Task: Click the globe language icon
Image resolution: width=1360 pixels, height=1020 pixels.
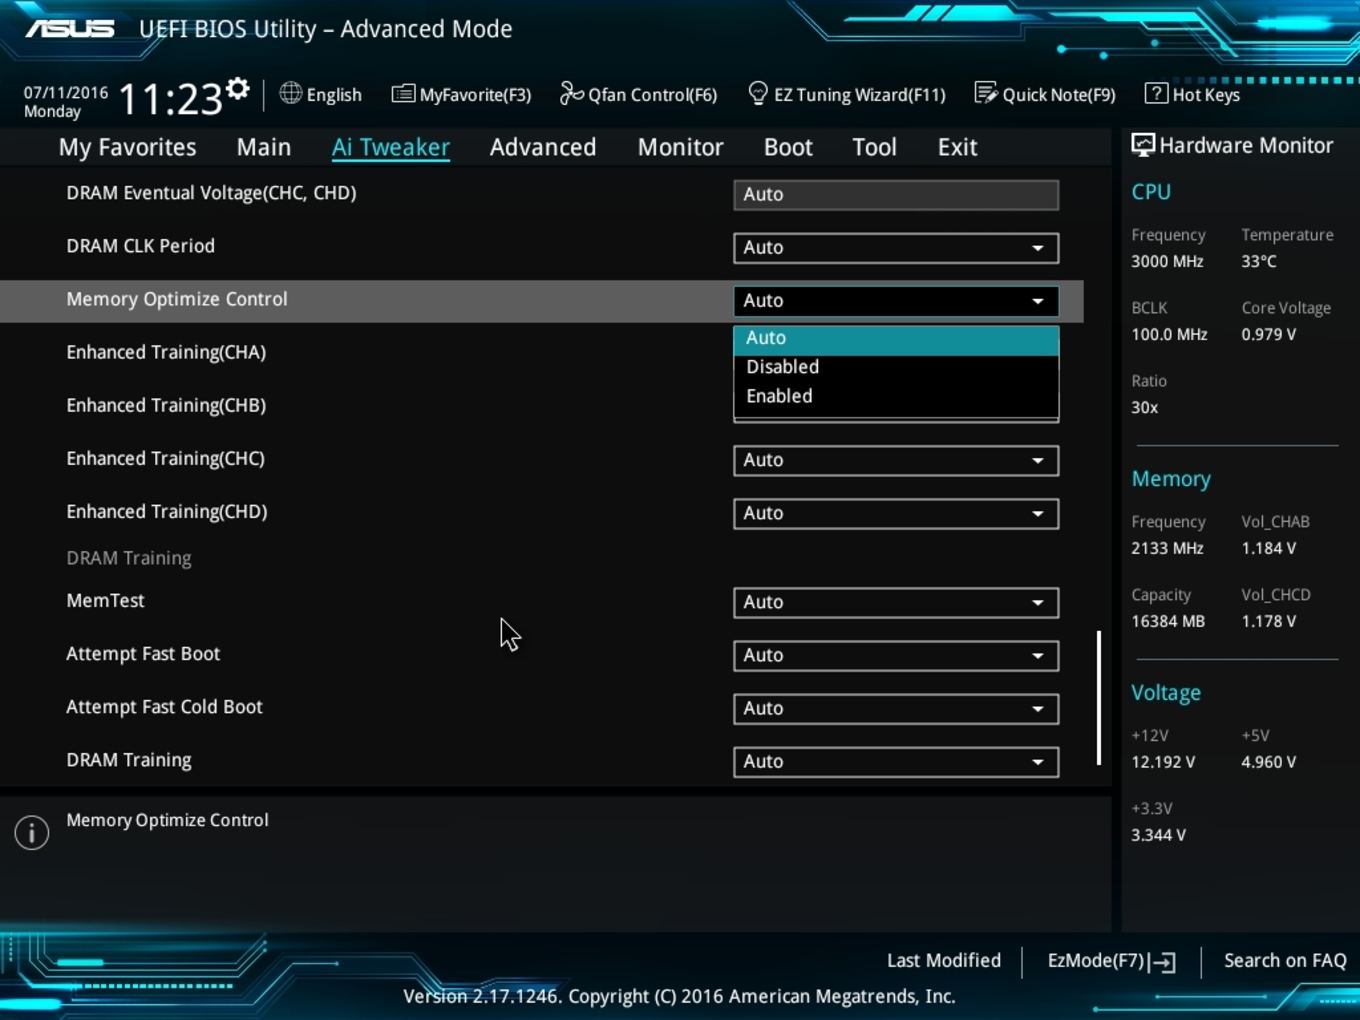Action: [x=290, y=94]
